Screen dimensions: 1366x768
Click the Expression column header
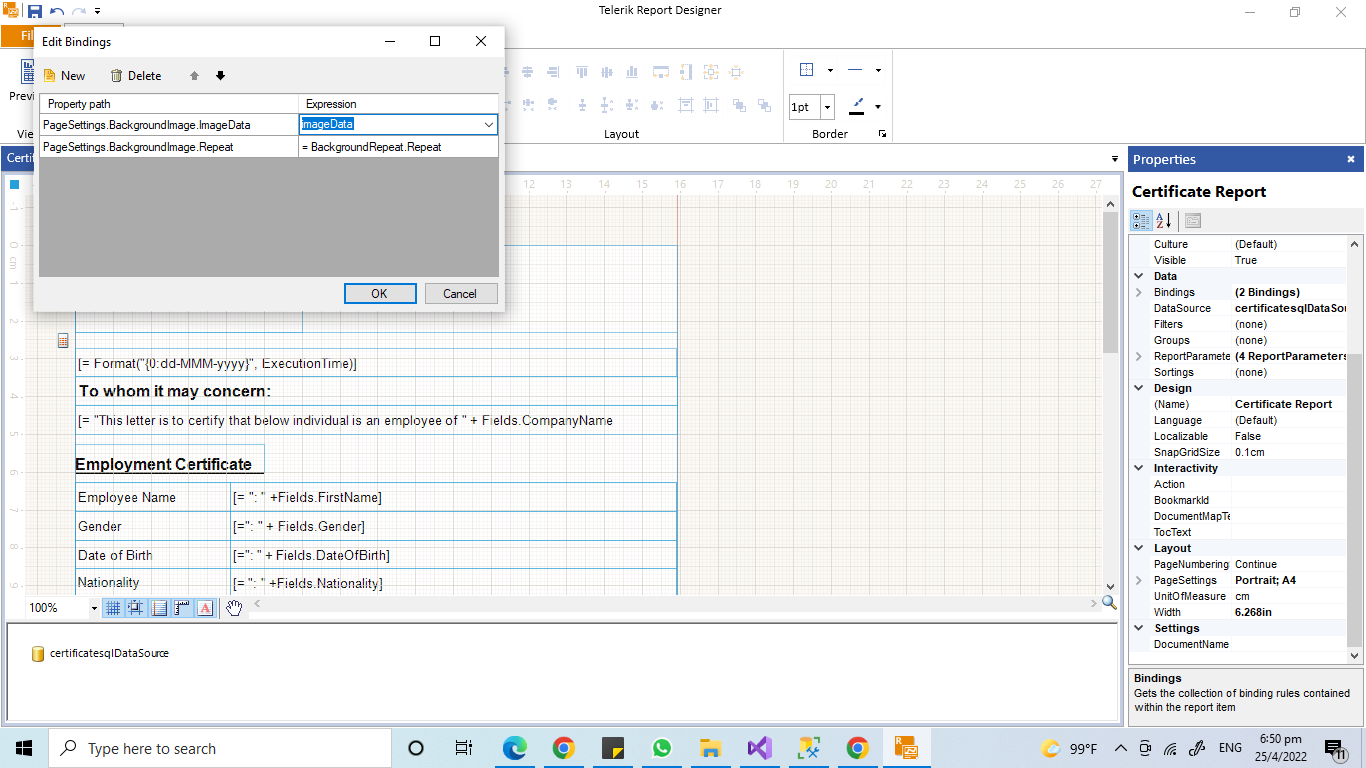coord(398,104)
